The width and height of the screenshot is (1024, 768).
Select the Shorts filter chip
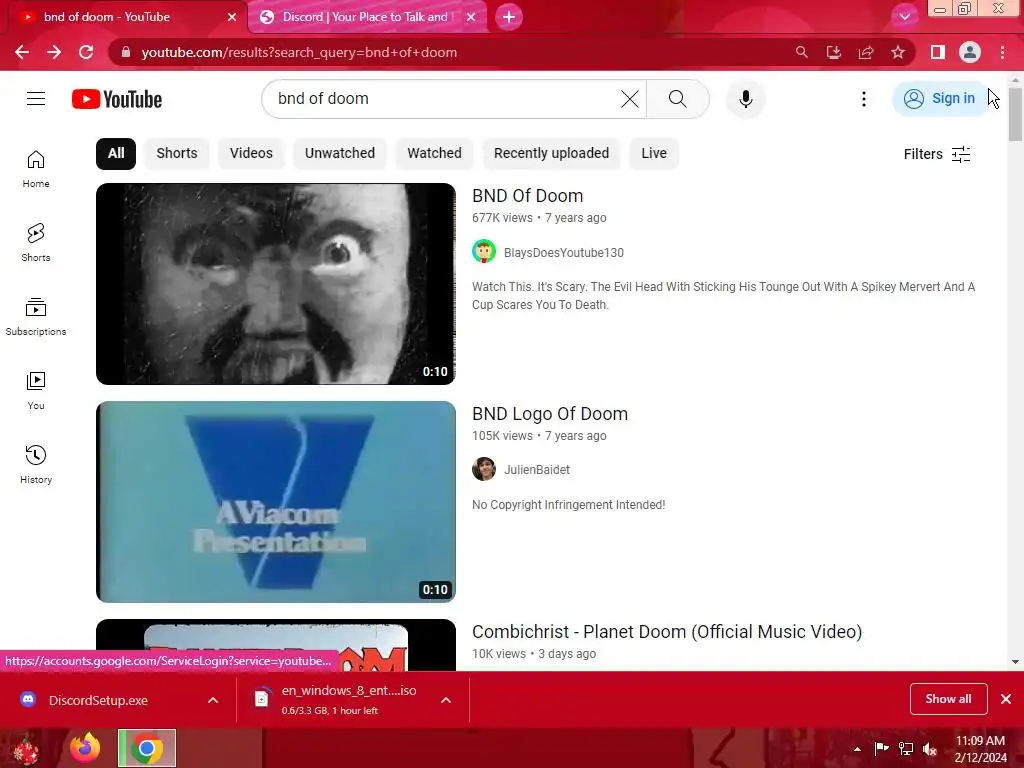(176, 153)
